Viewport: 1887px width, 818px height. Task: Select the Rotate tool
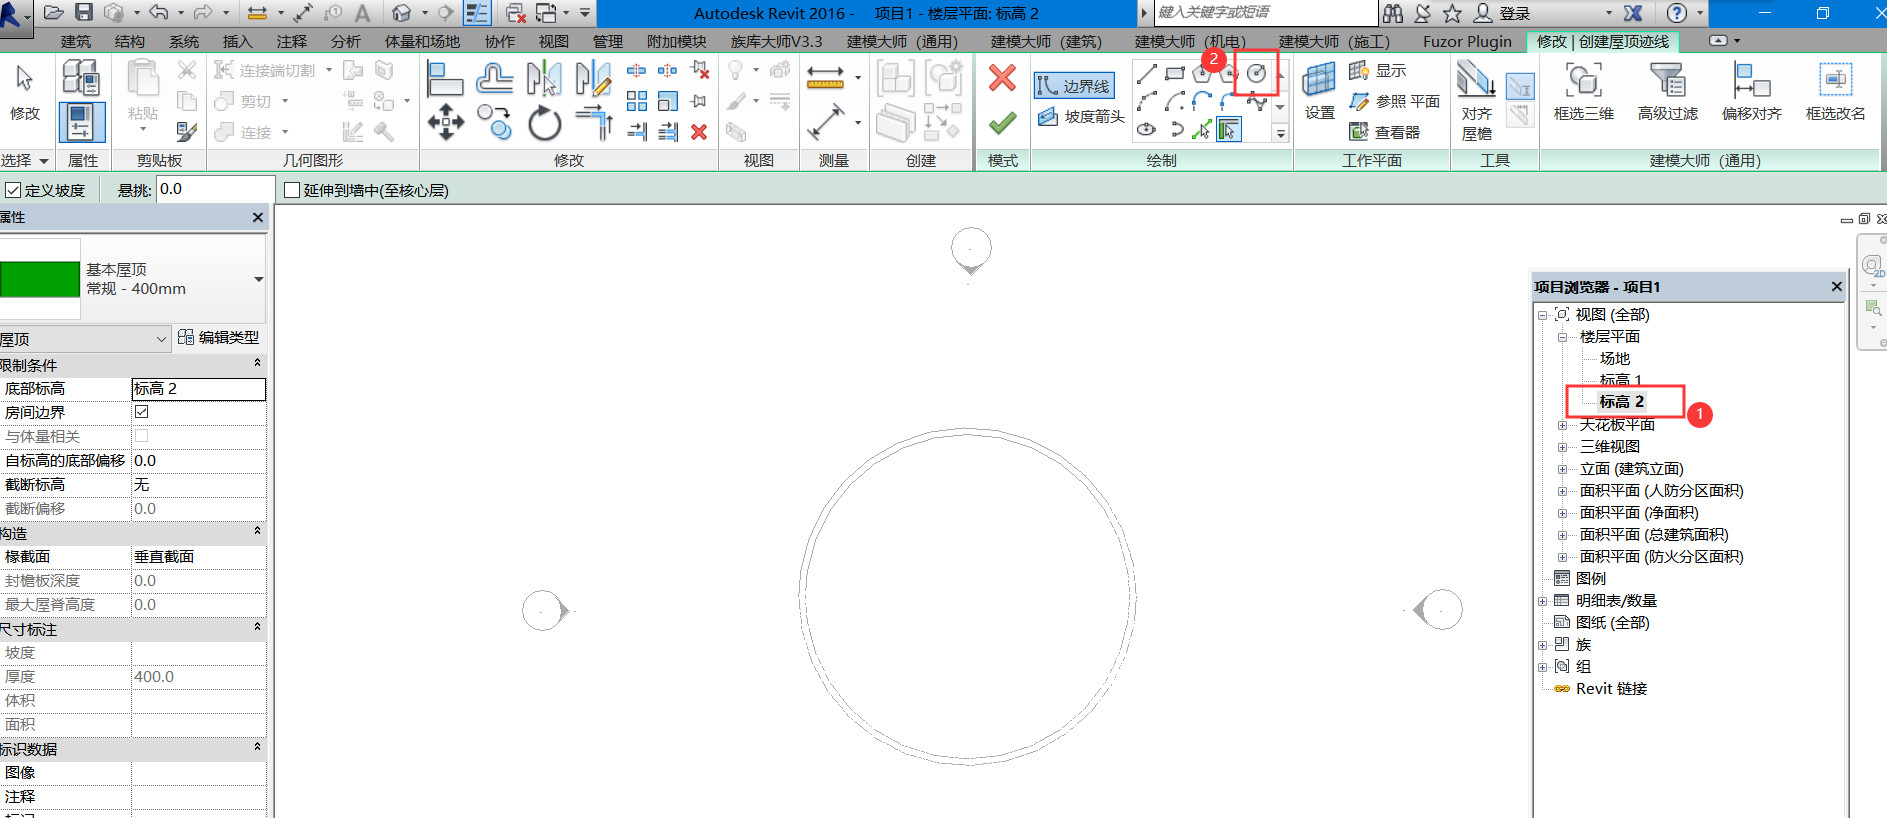[544, 124]
